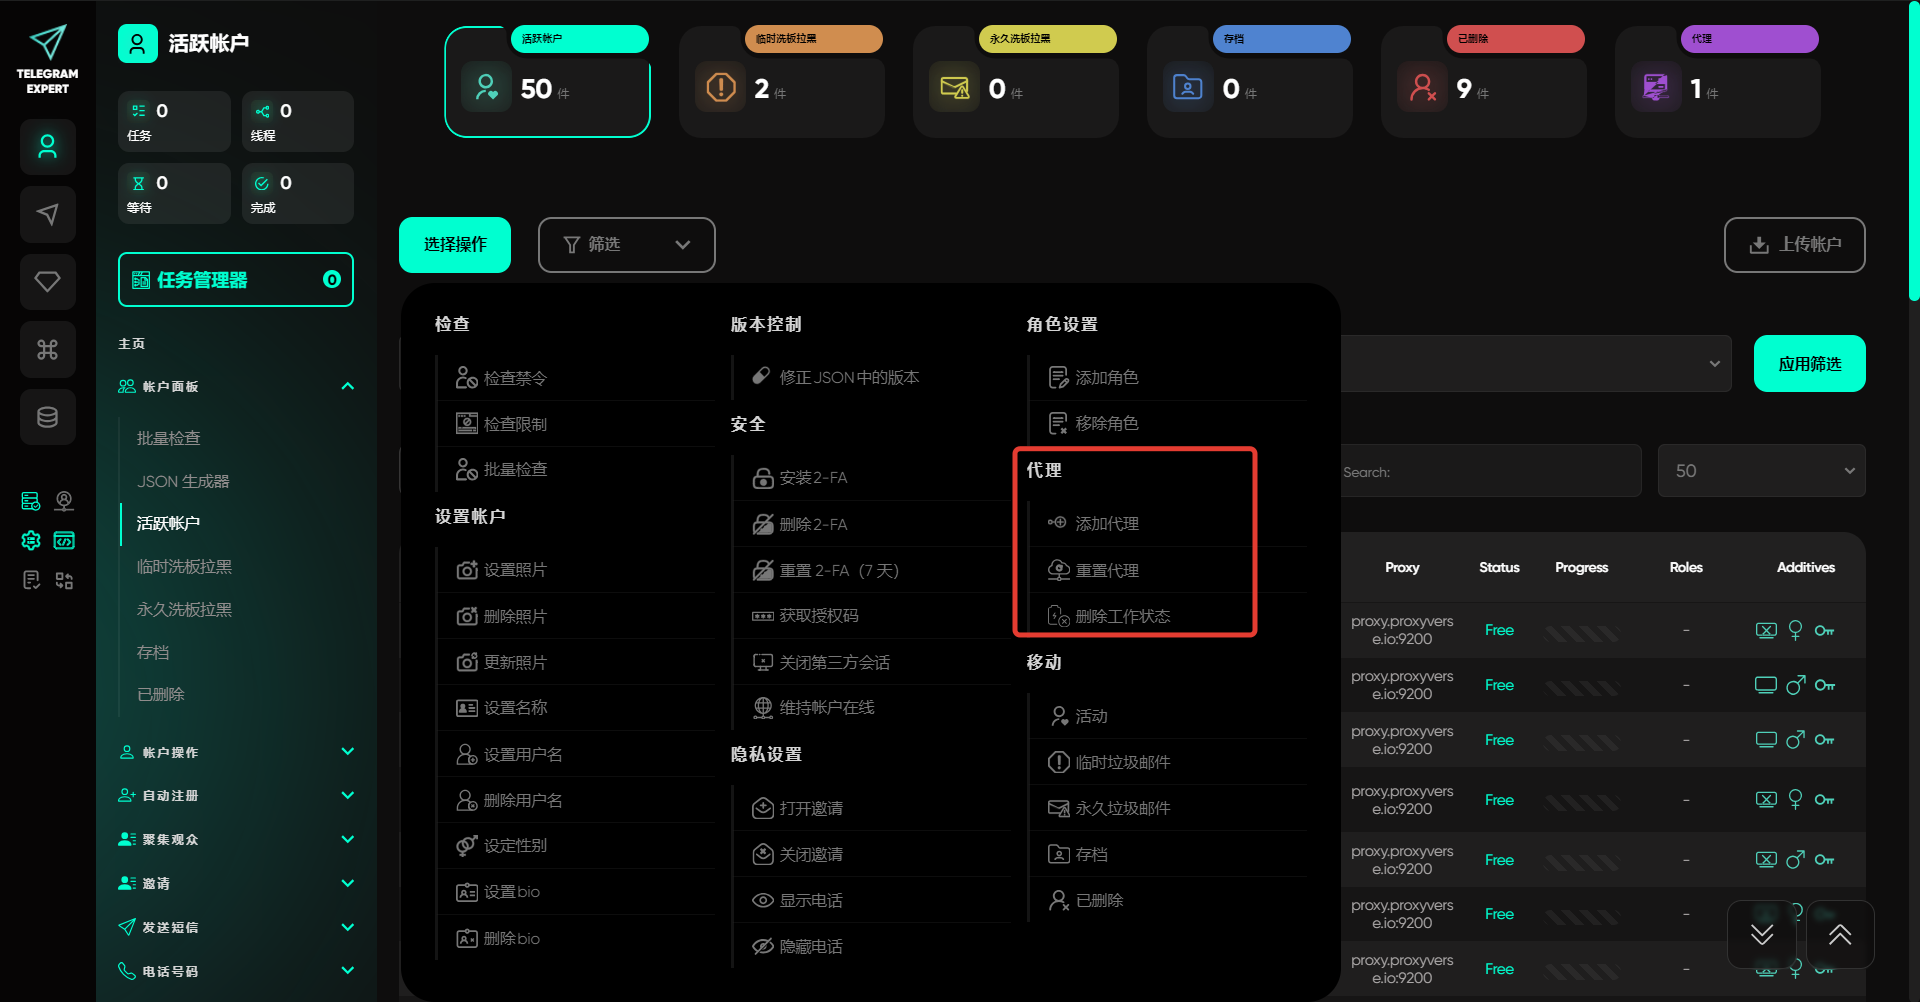
Task: Open the diamond icon in left sidebar
Action: [x=48, y=282]
